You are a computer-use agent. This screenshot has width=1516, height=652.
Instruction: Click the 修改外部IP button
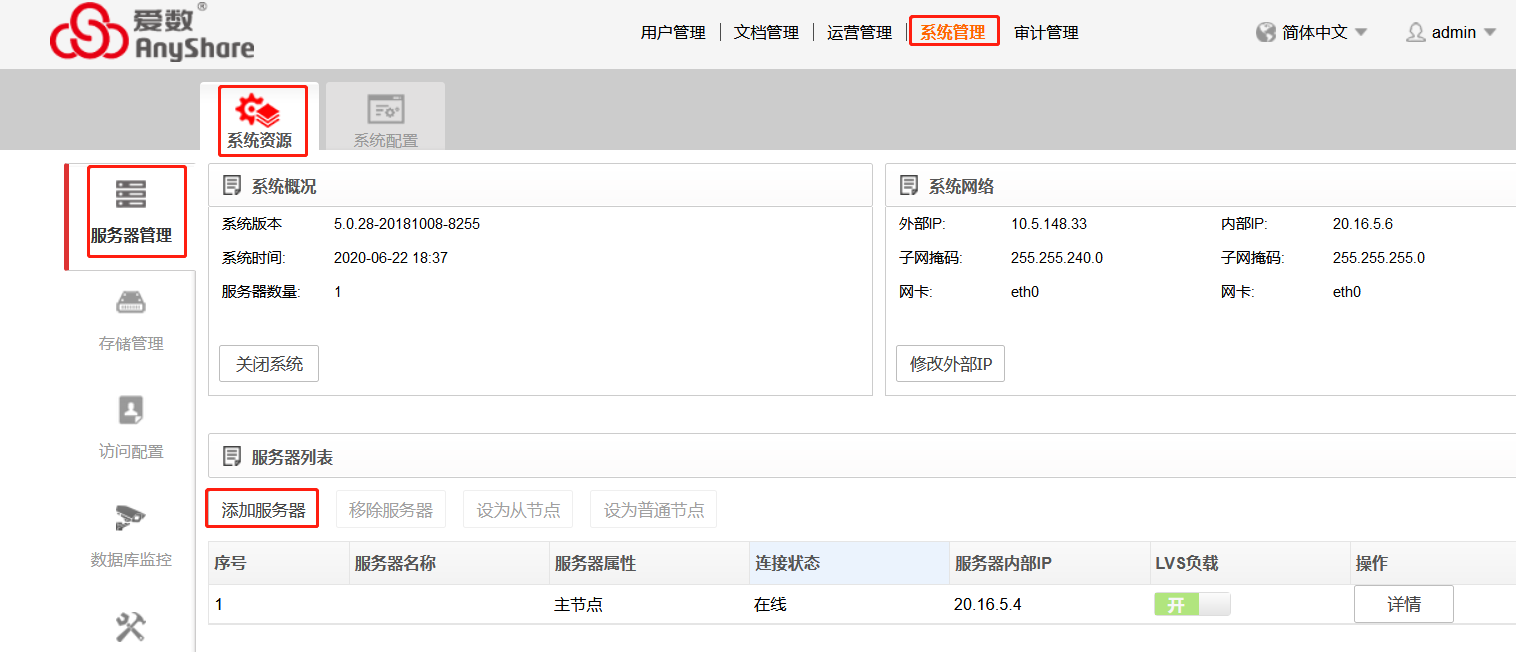click(950, 364)
